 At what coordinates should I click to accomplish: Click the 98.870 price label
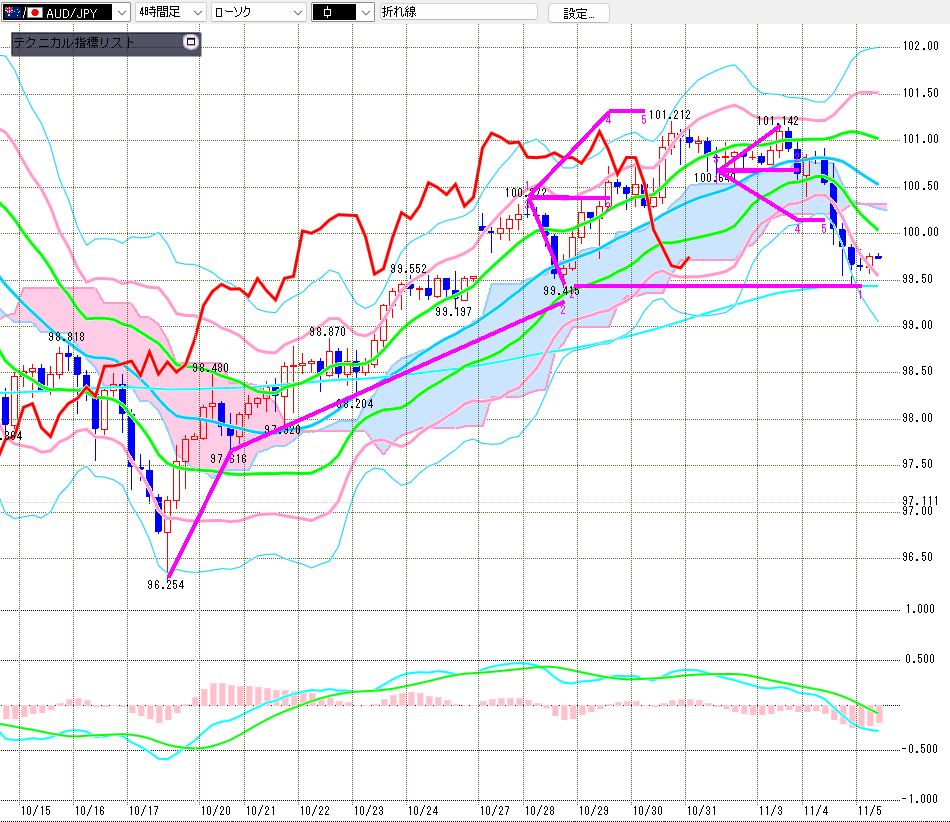327,331
